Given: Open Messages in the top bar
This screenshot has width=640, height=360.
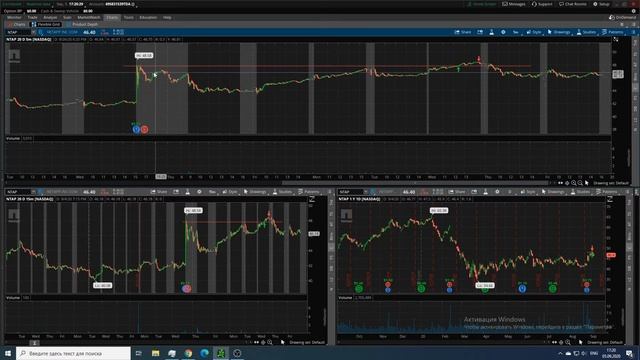Looking at the screenshot, I should click(513, 4).
